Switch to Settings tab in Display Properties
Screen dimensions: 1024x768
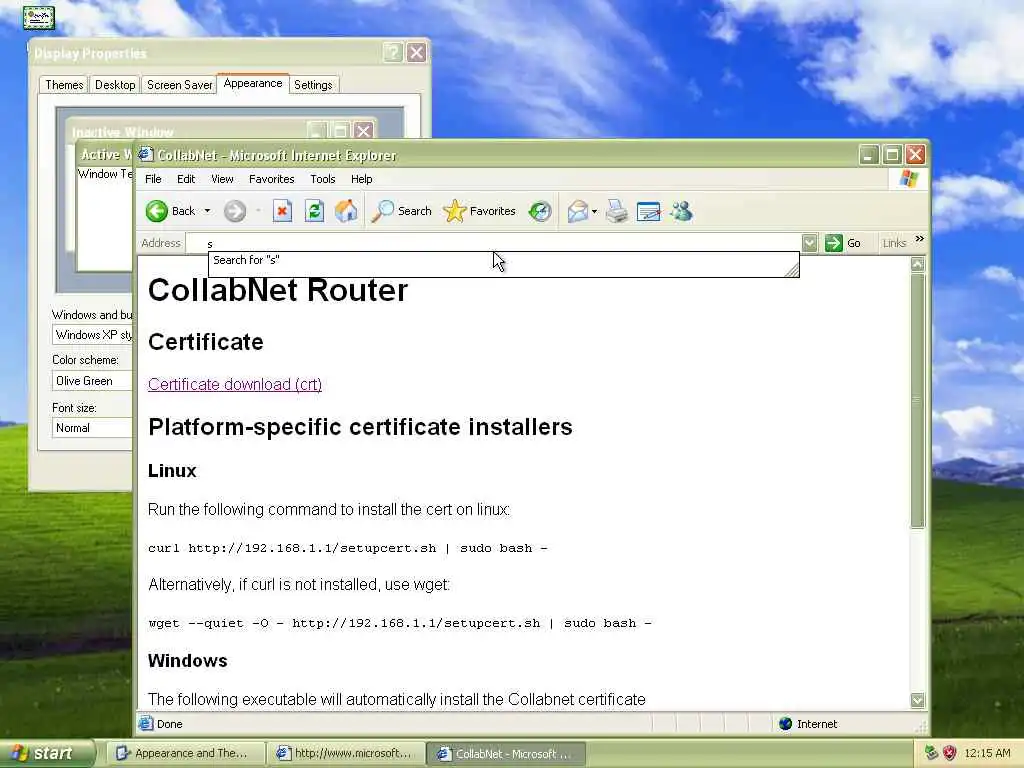click(x=313, y=85)
